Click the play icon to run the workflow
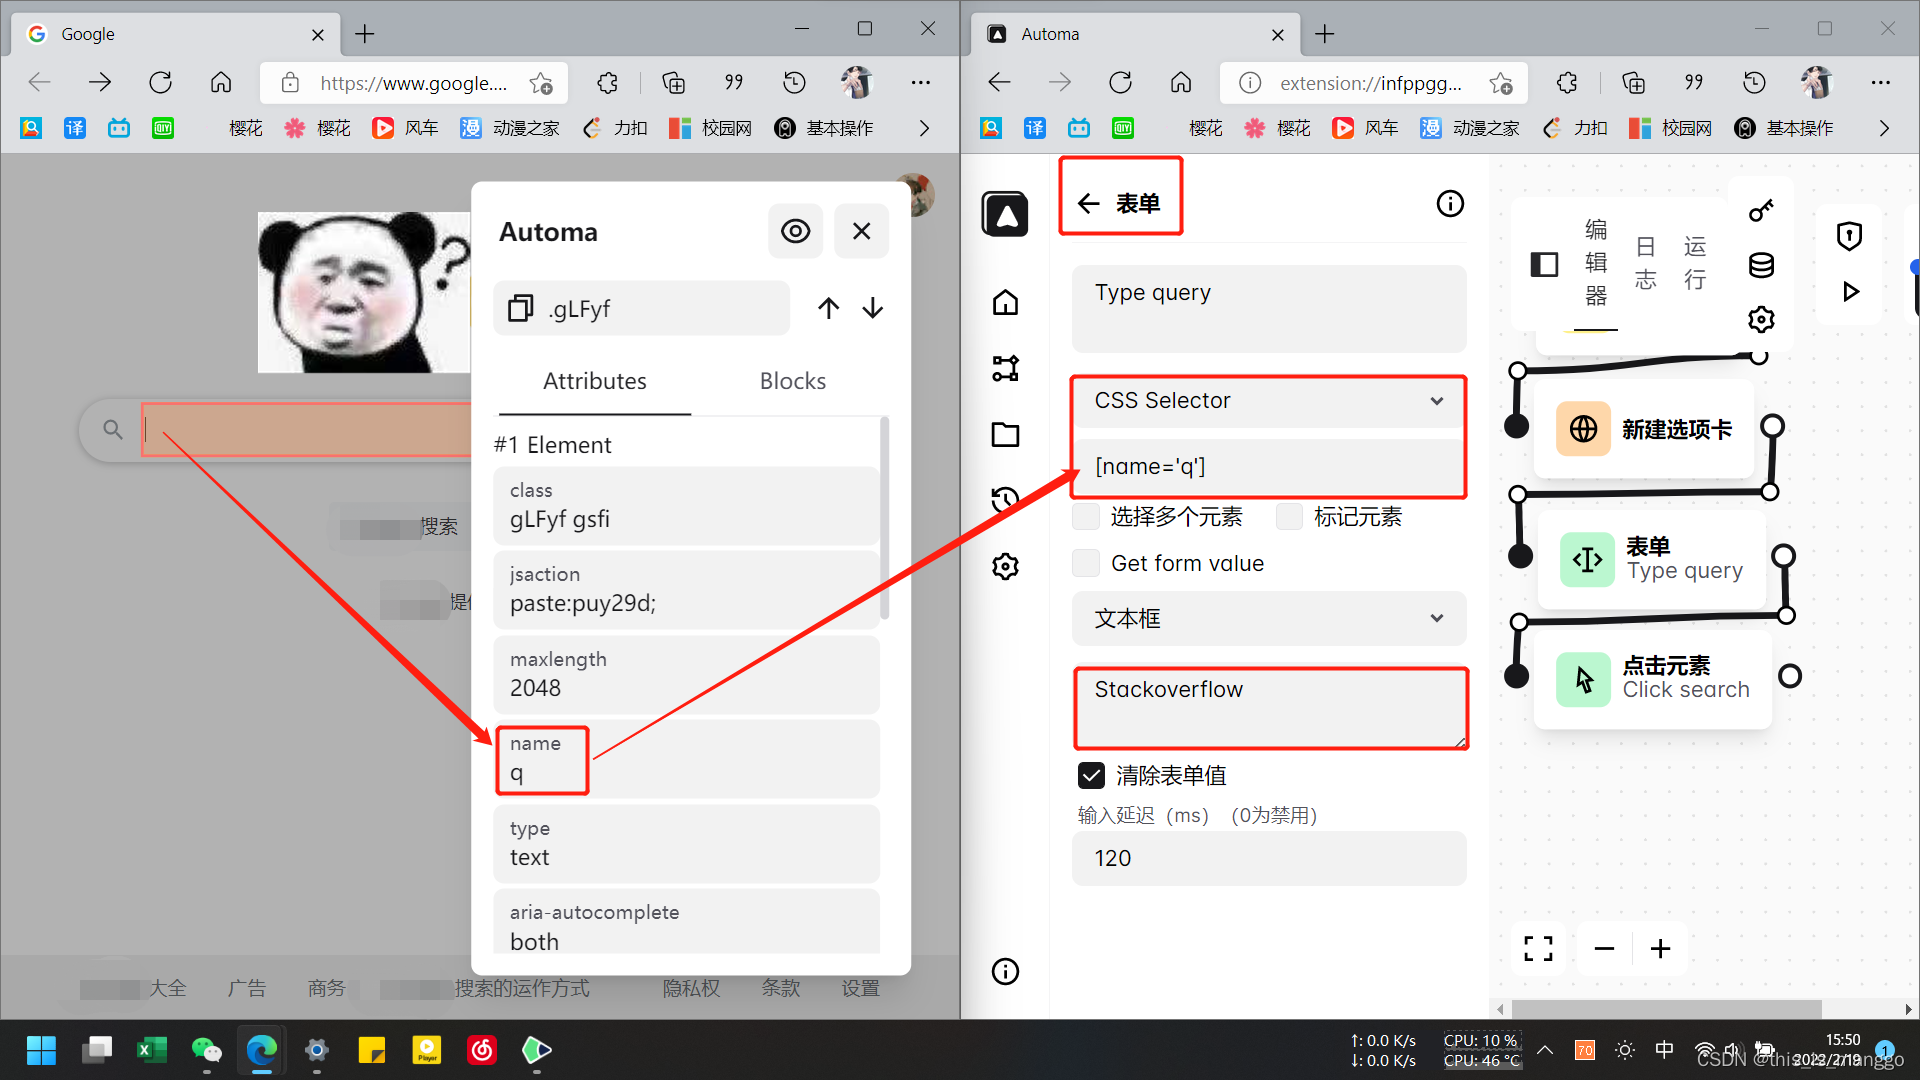This screenshot has height=1080, width=1920. click(x=1850, y=291)
